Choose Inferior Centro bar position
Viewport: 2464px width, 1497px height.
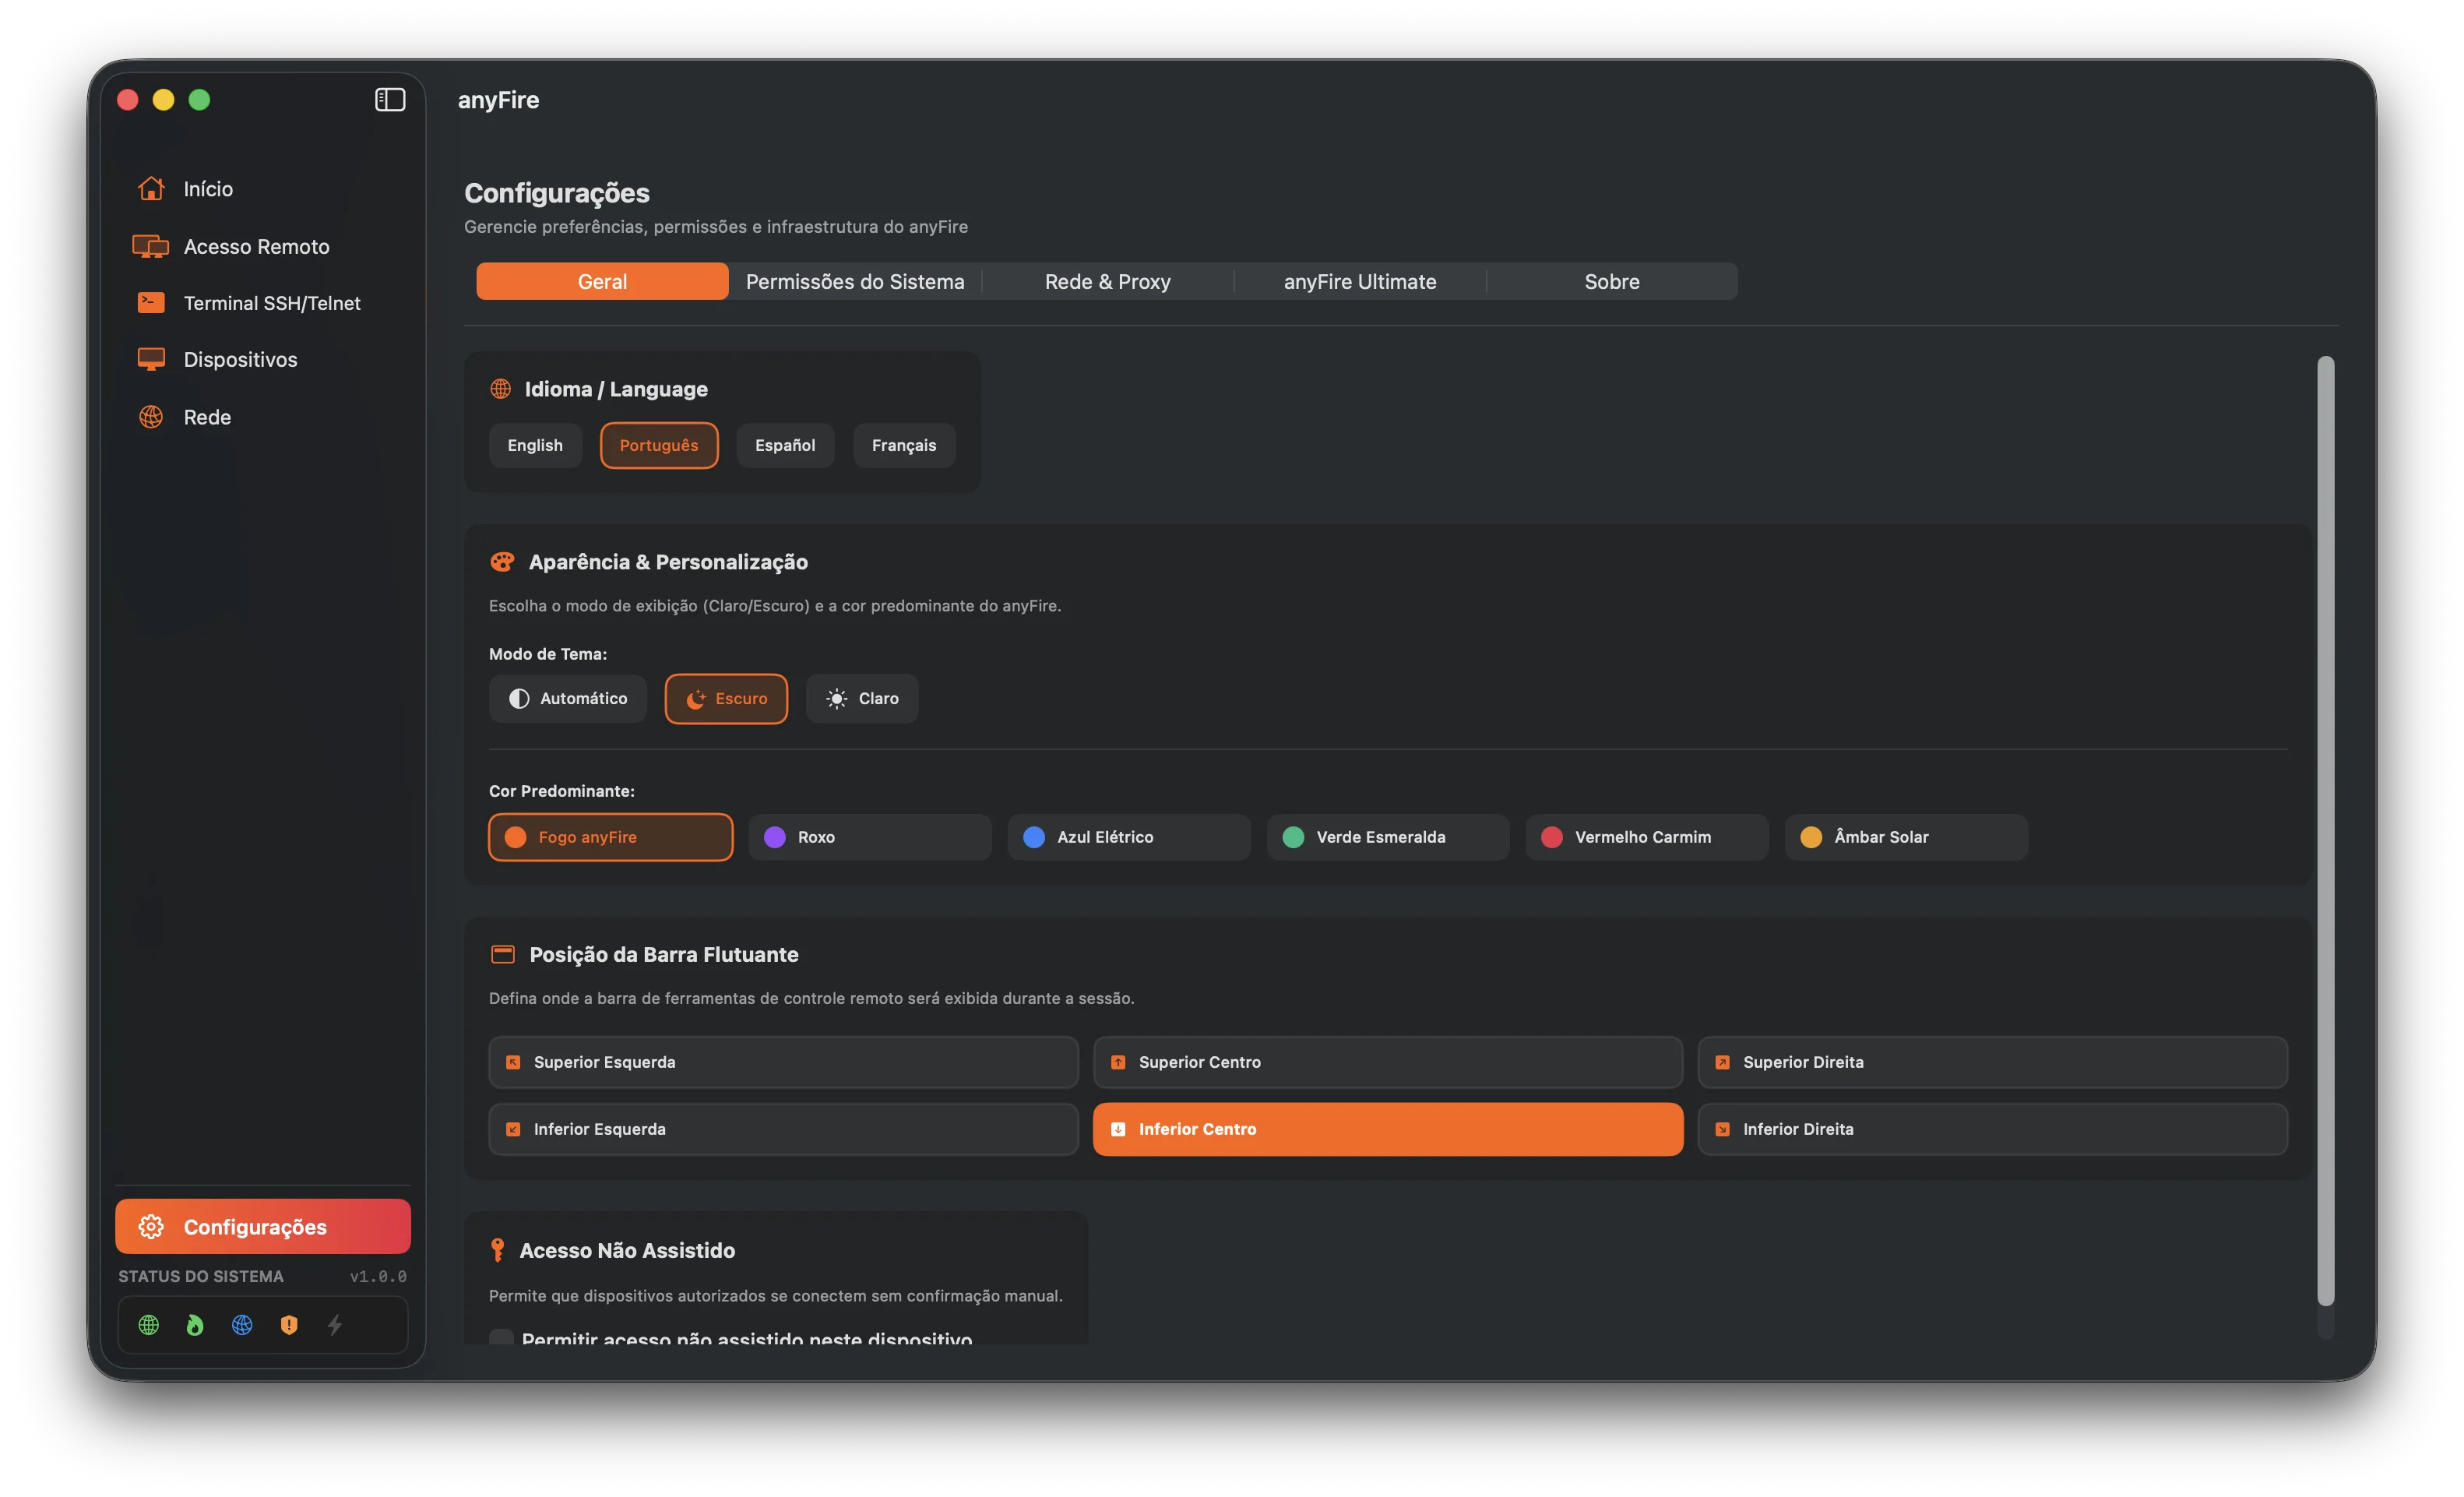click(x=1388, y=1129)
